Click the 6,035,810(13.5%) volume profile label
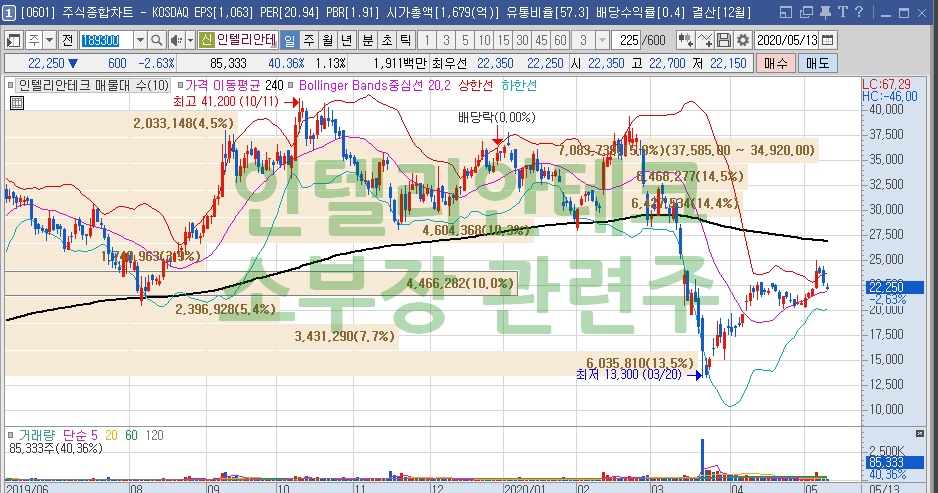The image size is (938, 493). [639, 363]
